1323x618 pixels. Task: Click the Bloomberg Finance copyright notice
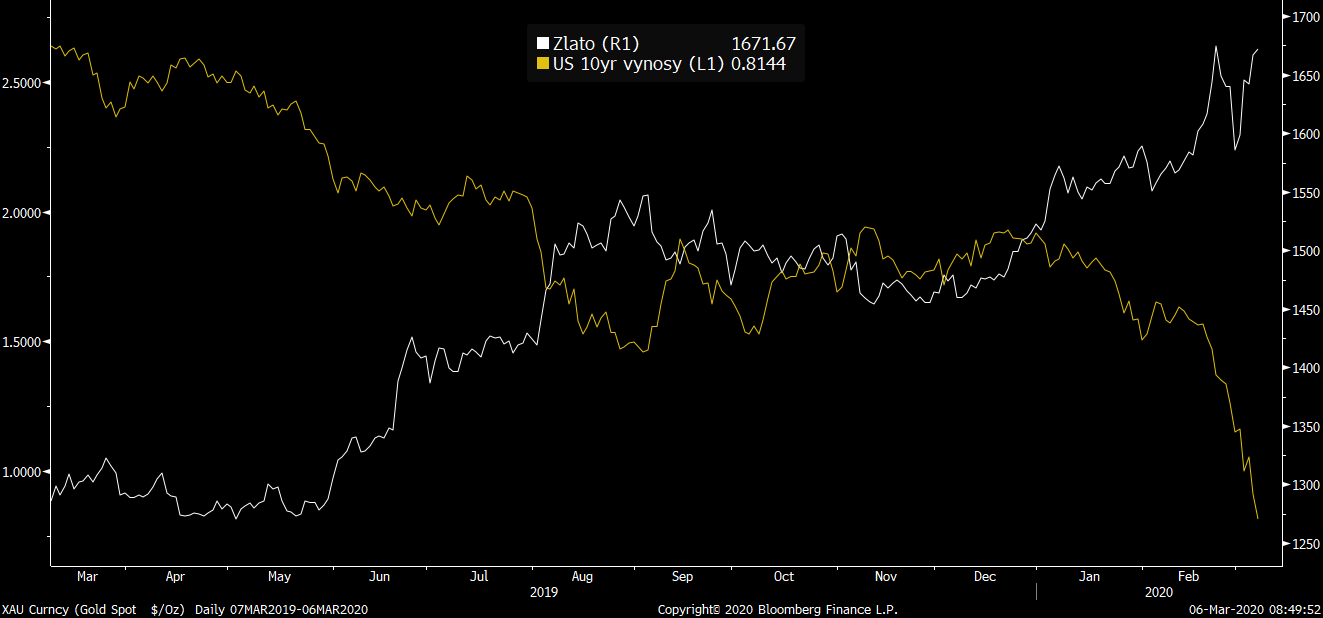click(x=777, y=609)
